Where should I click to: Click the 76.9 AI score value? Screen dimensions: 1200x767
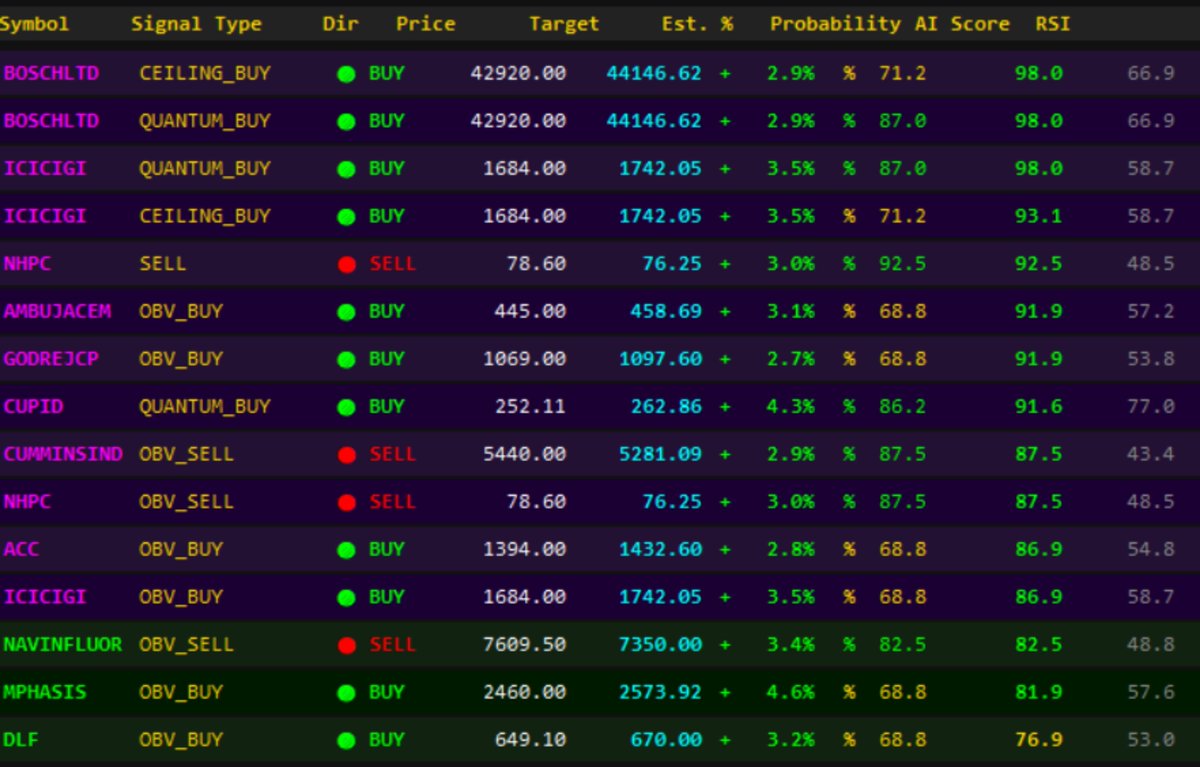click(1038, 740)
